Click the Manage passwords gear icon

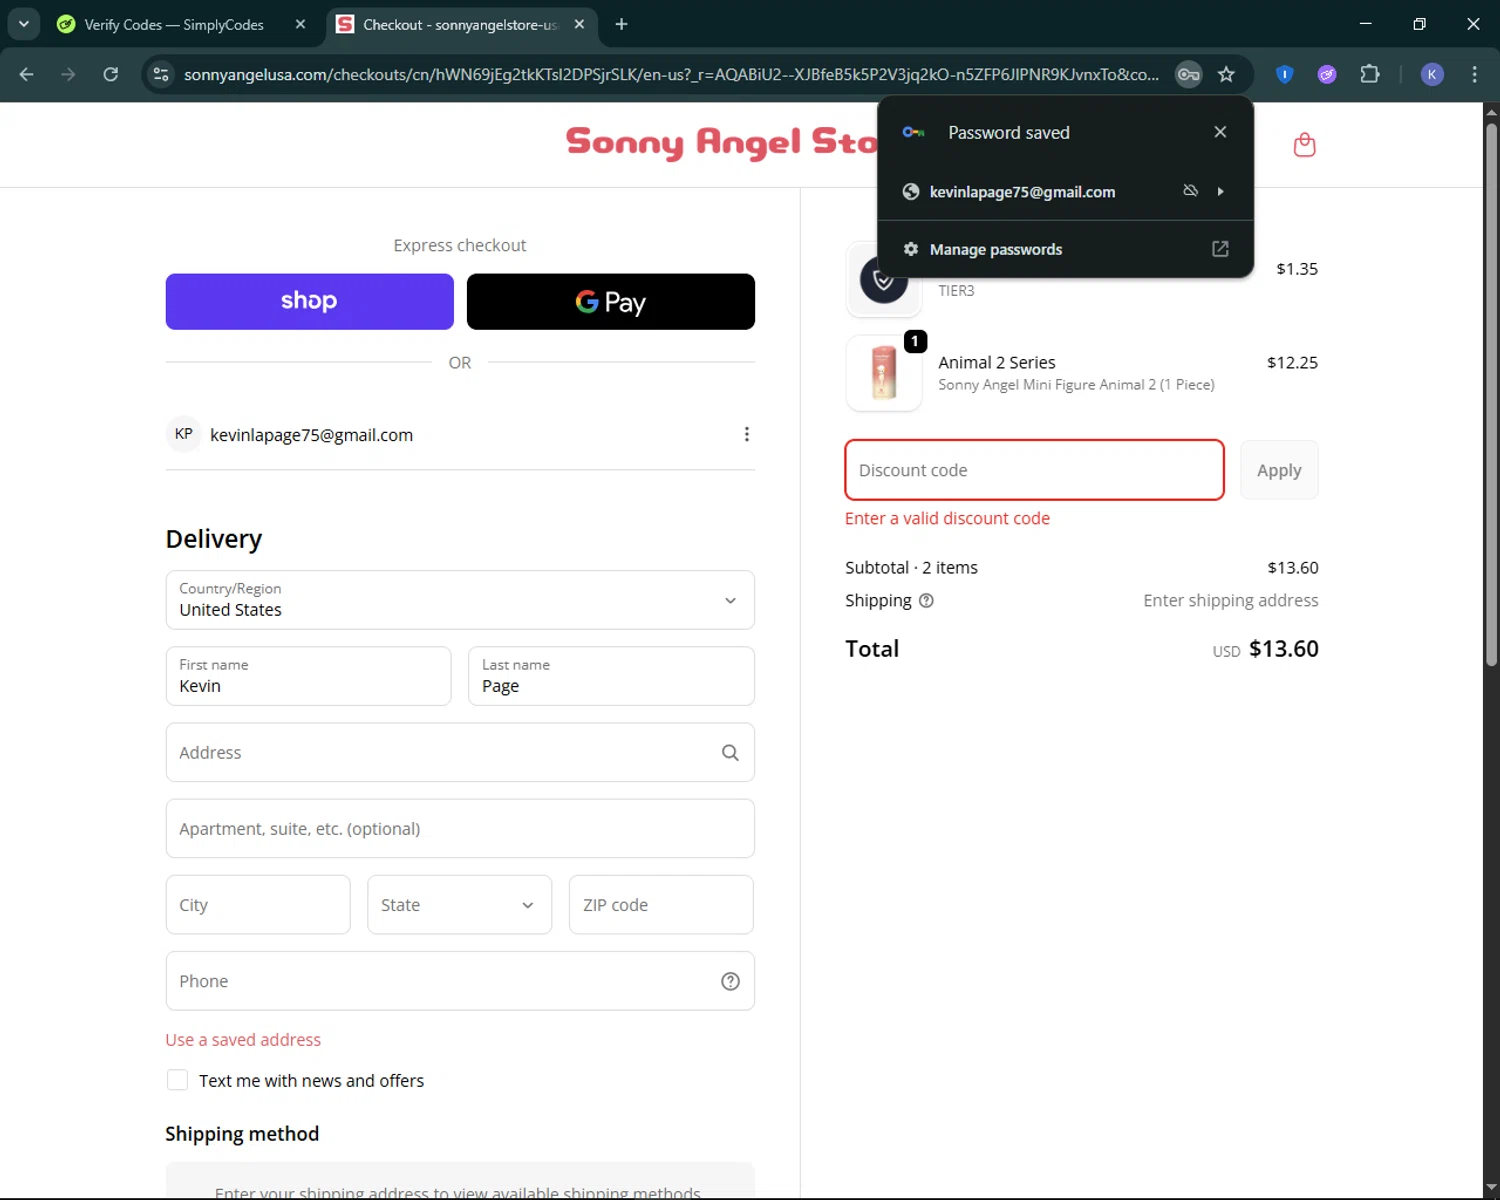[910, 249]
